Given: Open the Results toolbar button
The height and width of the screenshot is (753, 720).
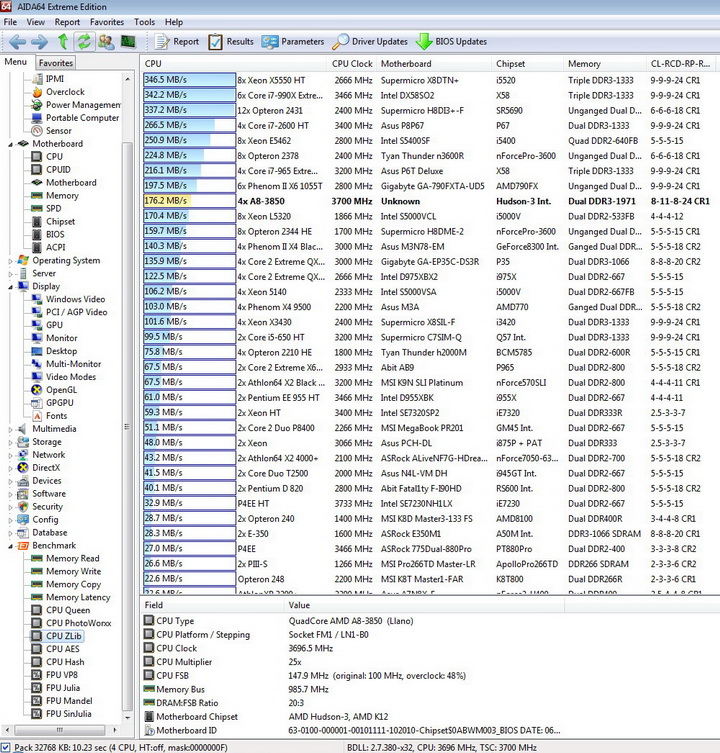Looking at the screenshot, I should (x=231, y=42).
